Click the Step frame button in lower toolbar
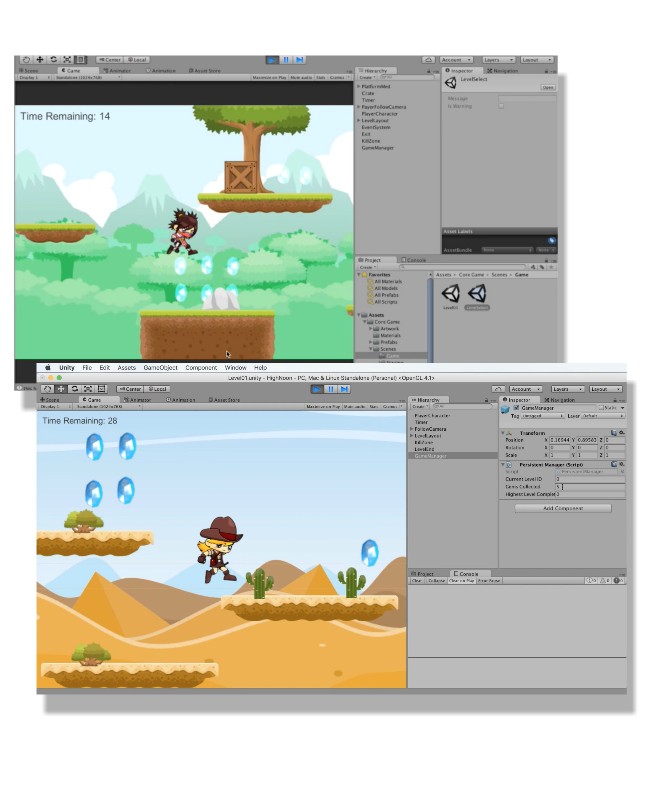 (x=343, y=389)
